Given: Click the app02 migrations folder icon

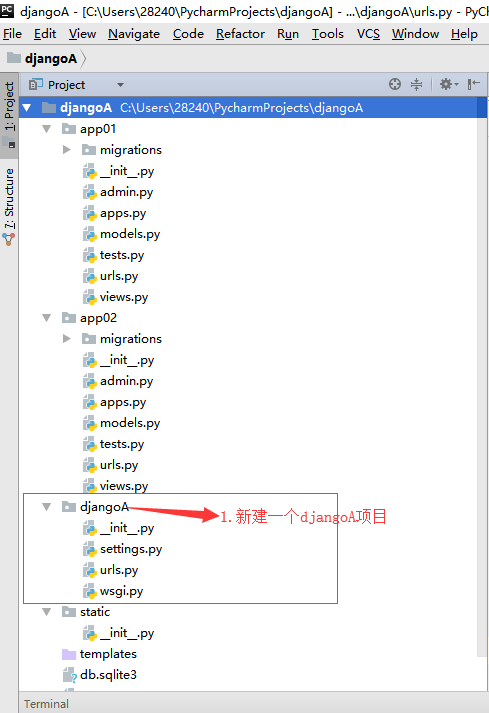Looking at the screenshot, I should (x=89, y=339).
